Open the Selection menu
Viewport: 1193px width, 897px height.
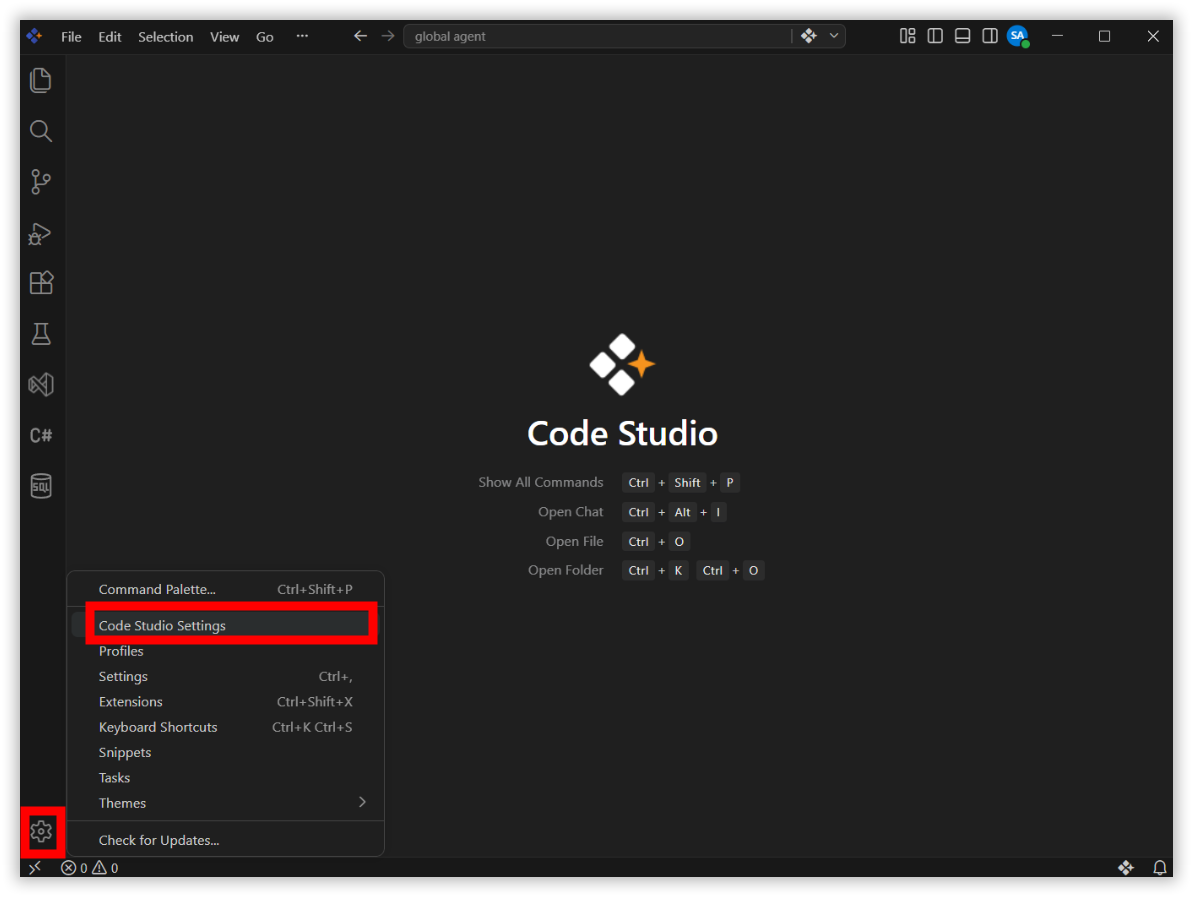tap(165, 37)
